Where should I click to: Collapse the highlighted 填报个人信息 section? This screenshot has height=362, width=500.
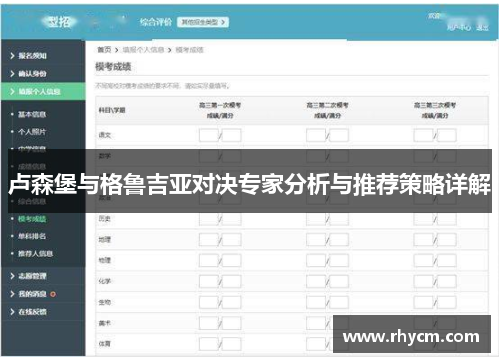tap(43, 91)
